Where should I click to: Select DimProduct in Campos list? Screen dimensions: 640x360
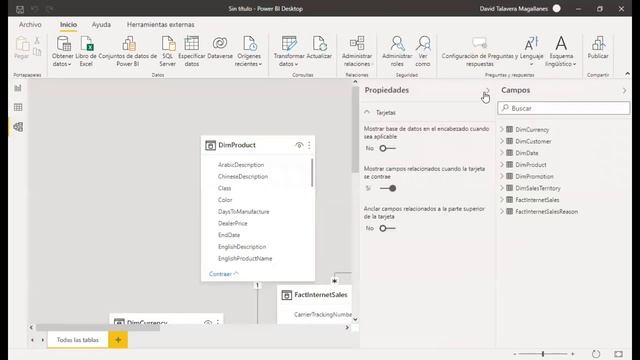531,165
